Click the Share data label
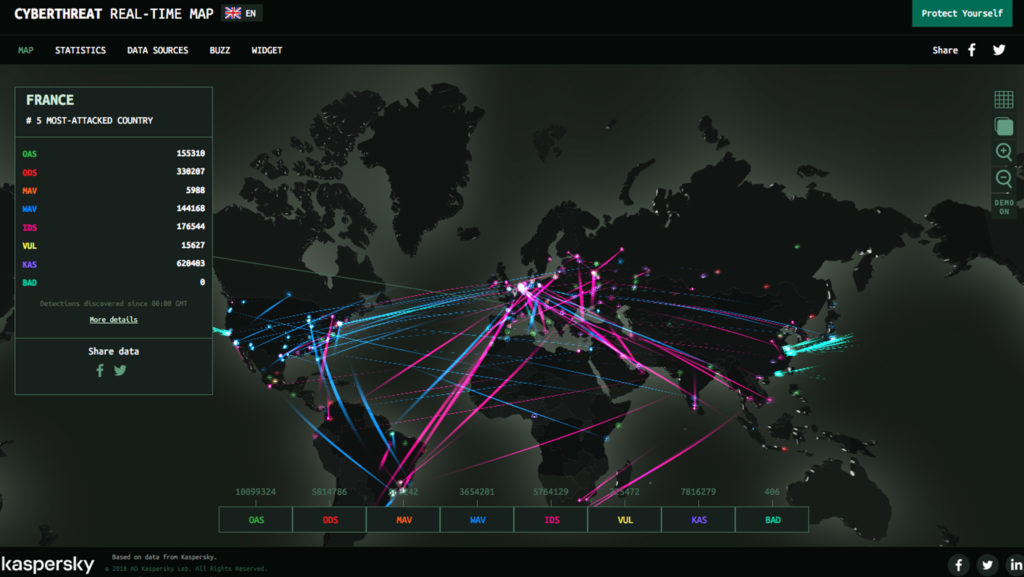 (x=114, y=351)
